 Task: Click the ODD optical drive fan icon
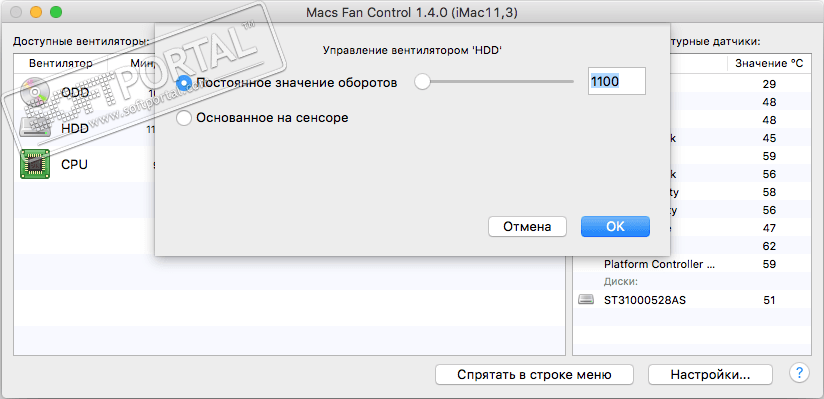point(35,93)
